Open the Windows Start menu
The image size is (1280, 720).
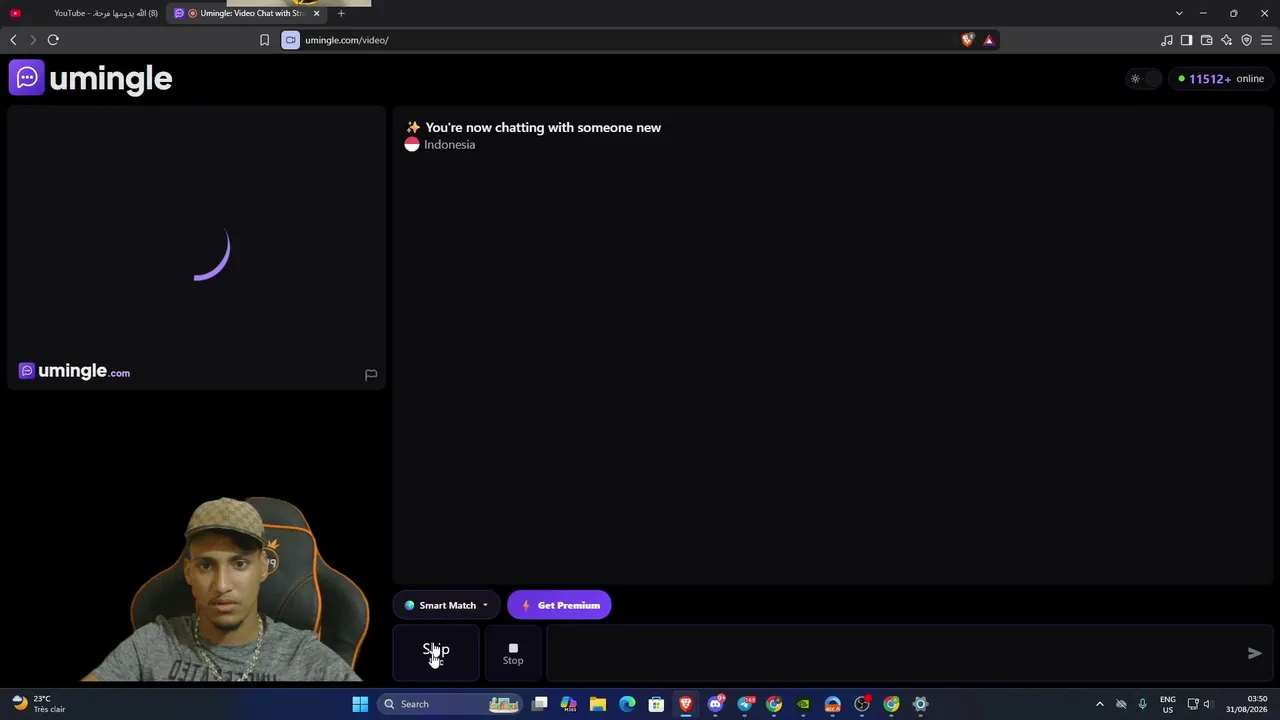pos(360,704)
